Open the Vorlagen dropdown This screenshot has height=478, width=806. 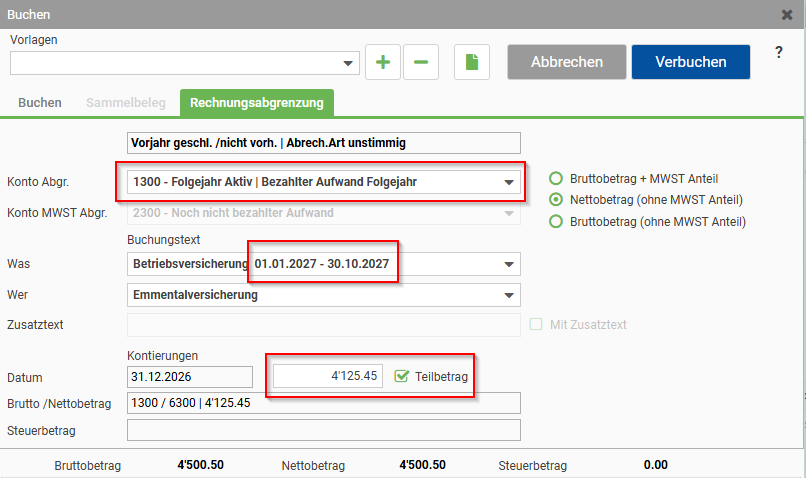coord(348,63)
